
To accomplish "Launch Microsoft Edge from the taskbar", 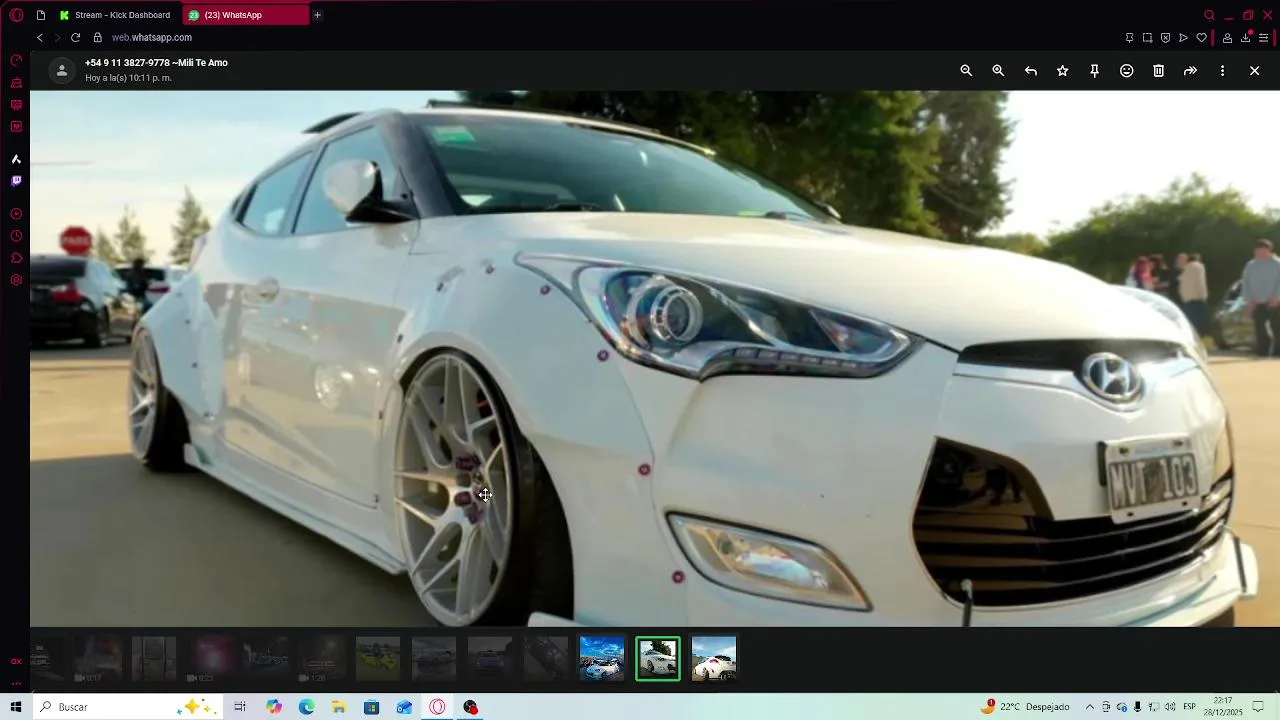I will (x=306, y=707).
